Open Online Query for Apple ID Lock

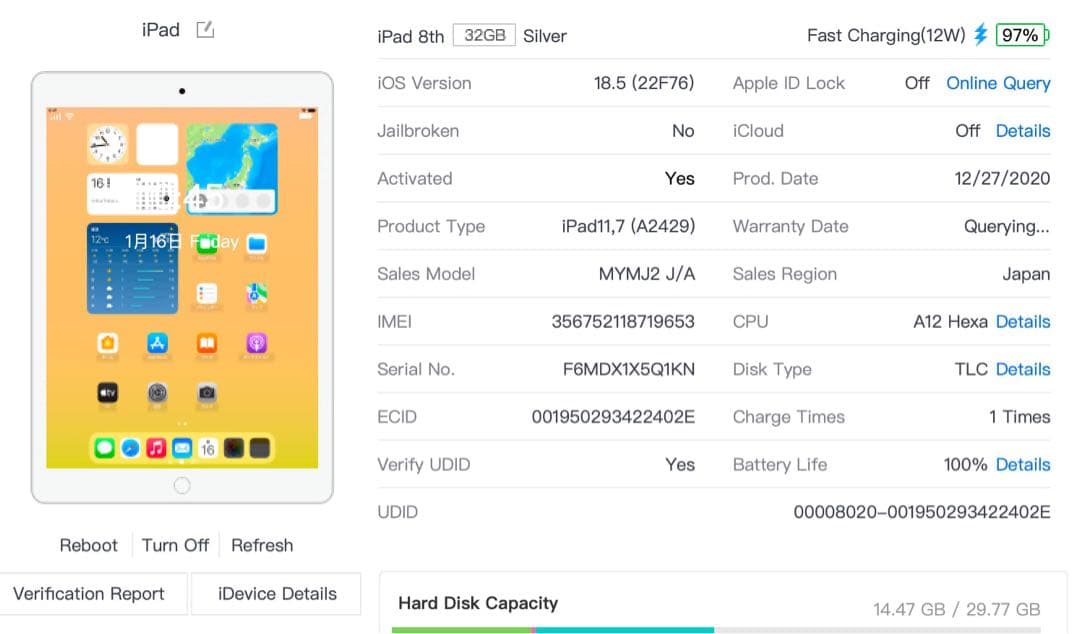[x=998, y=83]
